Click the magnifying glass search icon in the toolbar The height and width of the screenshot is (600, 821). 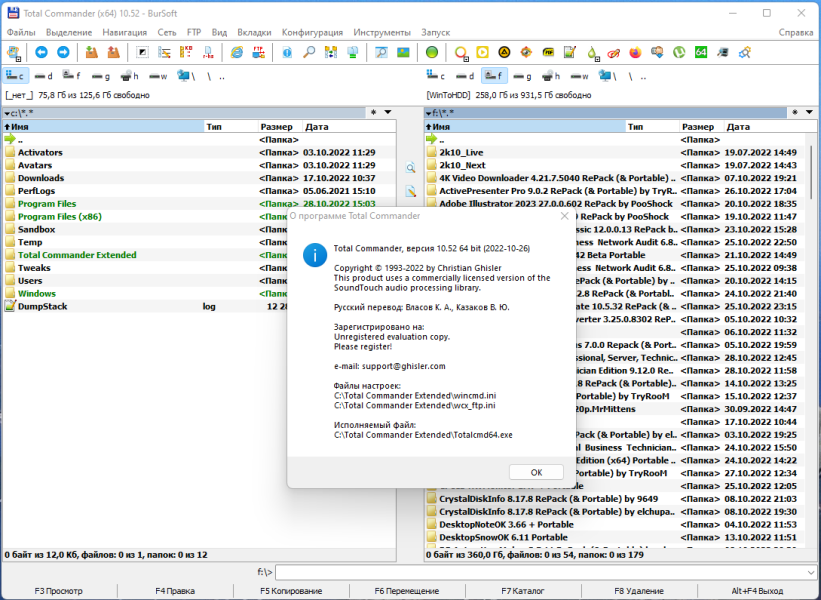click(309, 52)
